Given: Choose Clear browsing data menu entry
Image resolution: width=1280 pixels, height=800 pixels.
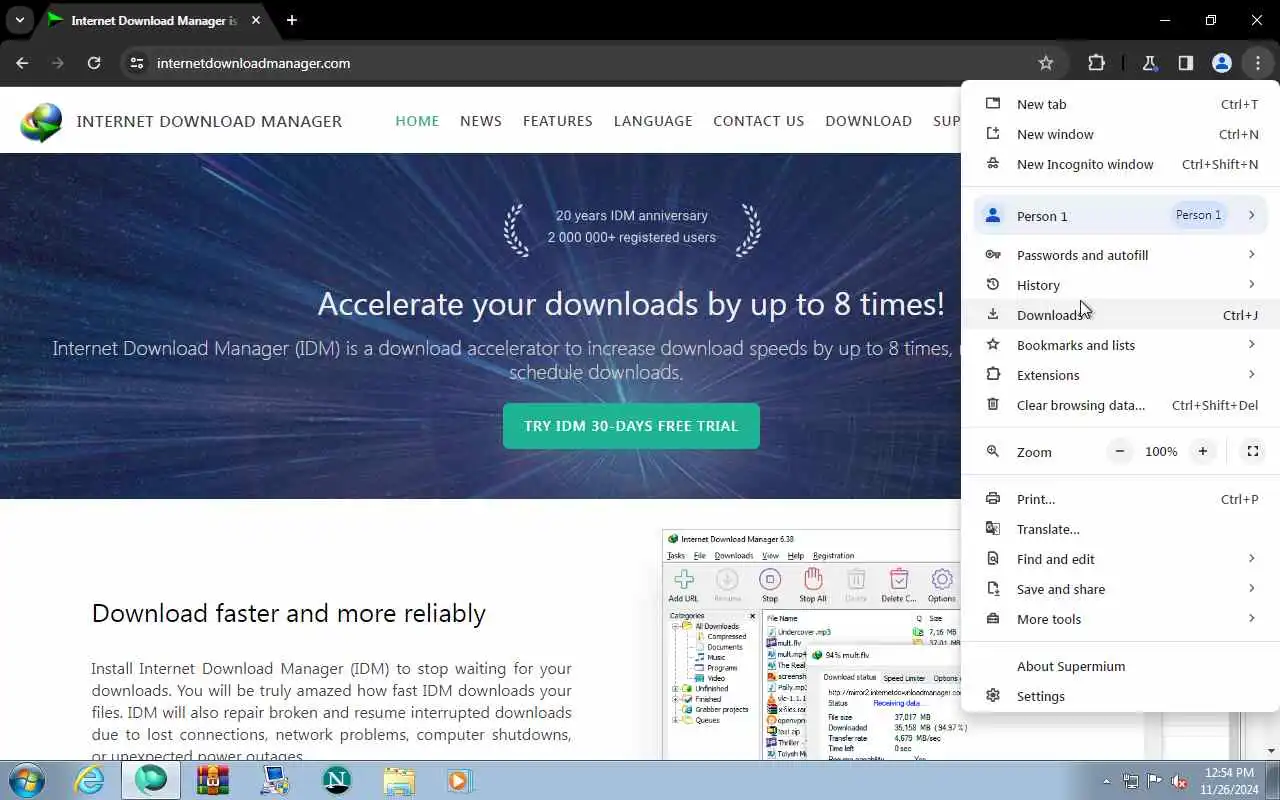Looking at the screenshot, I should click(x=1120, y=405).
